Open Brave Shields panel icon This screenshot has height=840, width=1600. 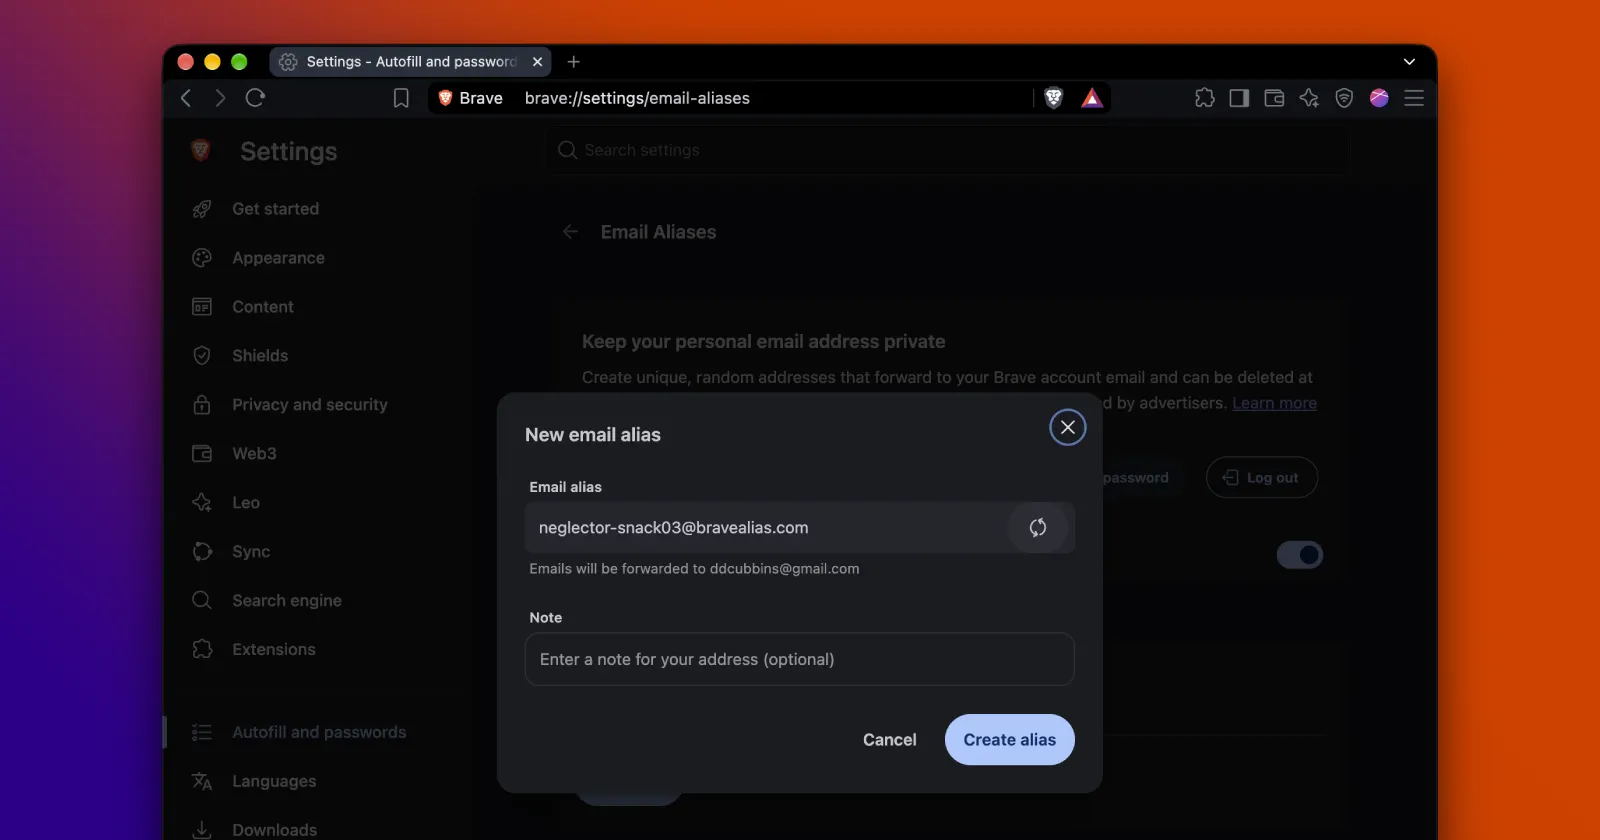1053,98
